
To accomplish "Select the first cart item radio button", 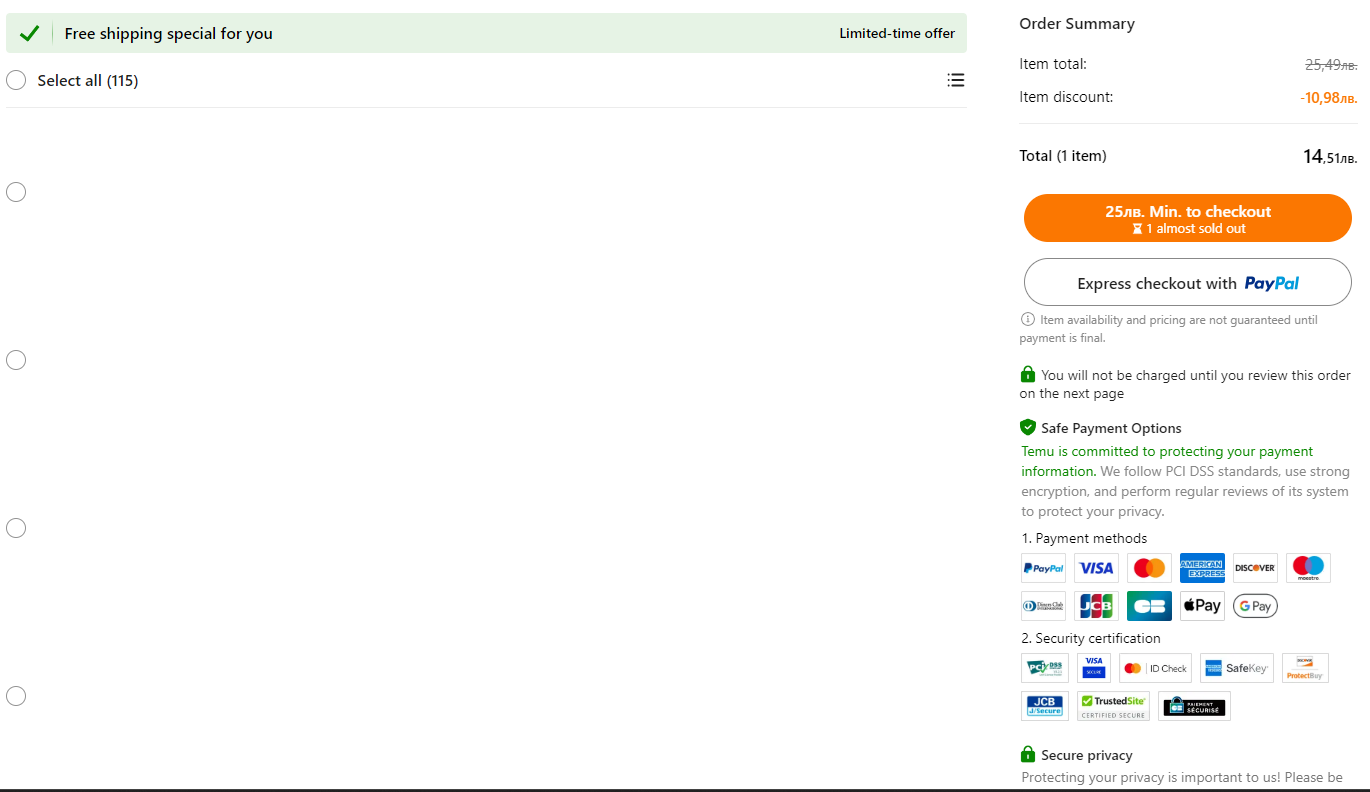I will (x=16, y=192).
